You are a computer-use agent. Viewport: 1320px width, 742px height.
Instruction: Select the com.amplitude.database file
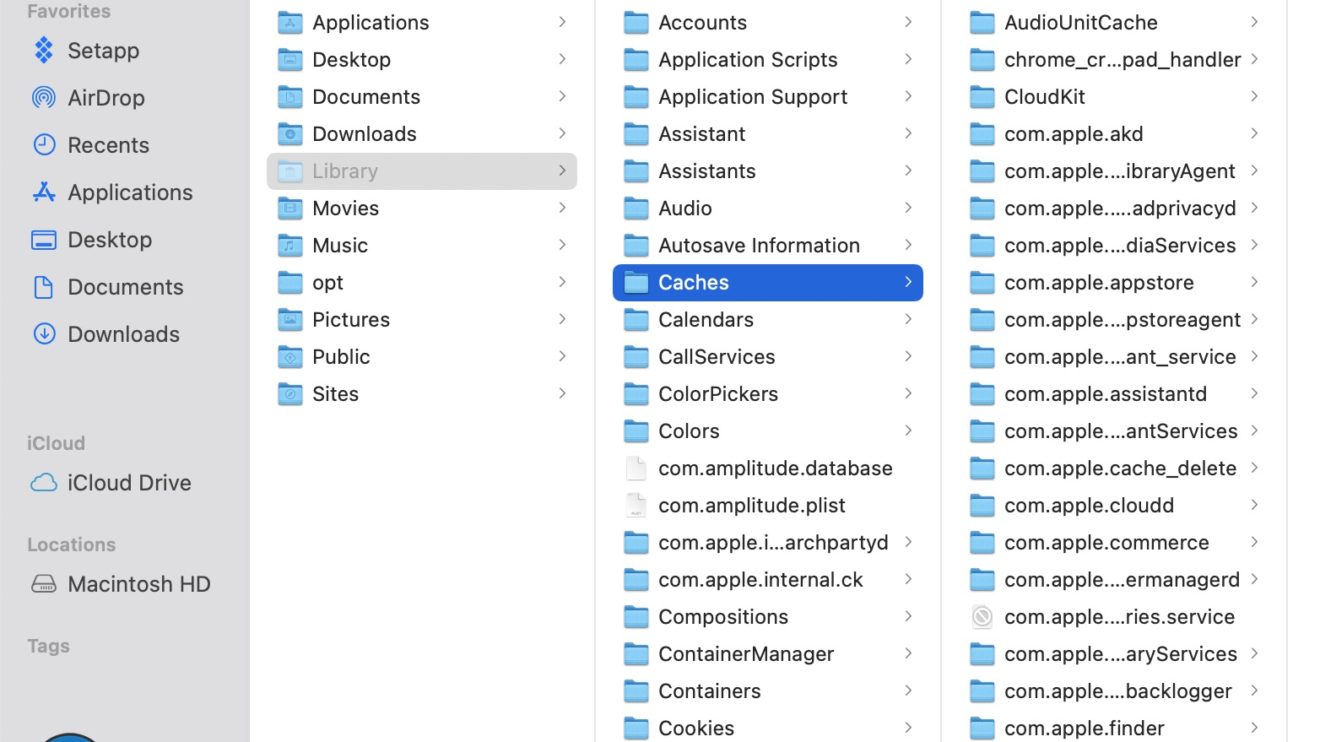coord(774,468)
